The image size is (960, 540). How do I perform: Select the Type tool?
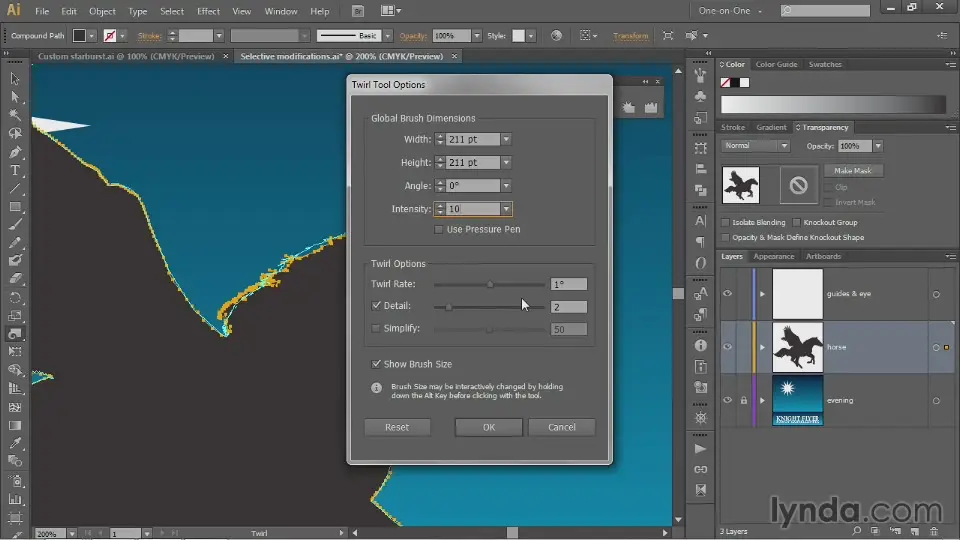[x=15, y=171]
